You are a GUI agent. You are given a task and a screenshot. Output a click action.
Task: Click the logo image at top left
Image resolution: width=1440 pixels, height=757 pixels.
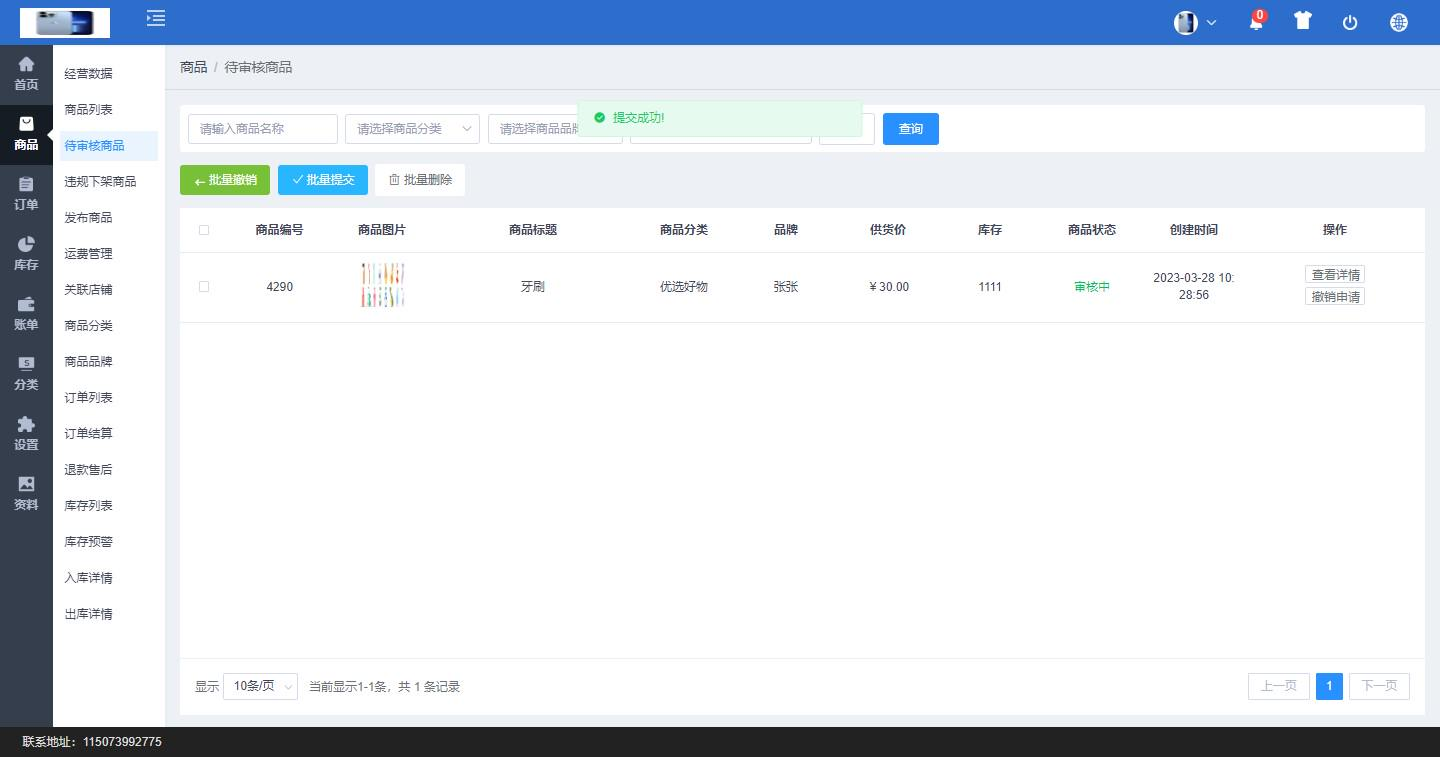(65, 22)
